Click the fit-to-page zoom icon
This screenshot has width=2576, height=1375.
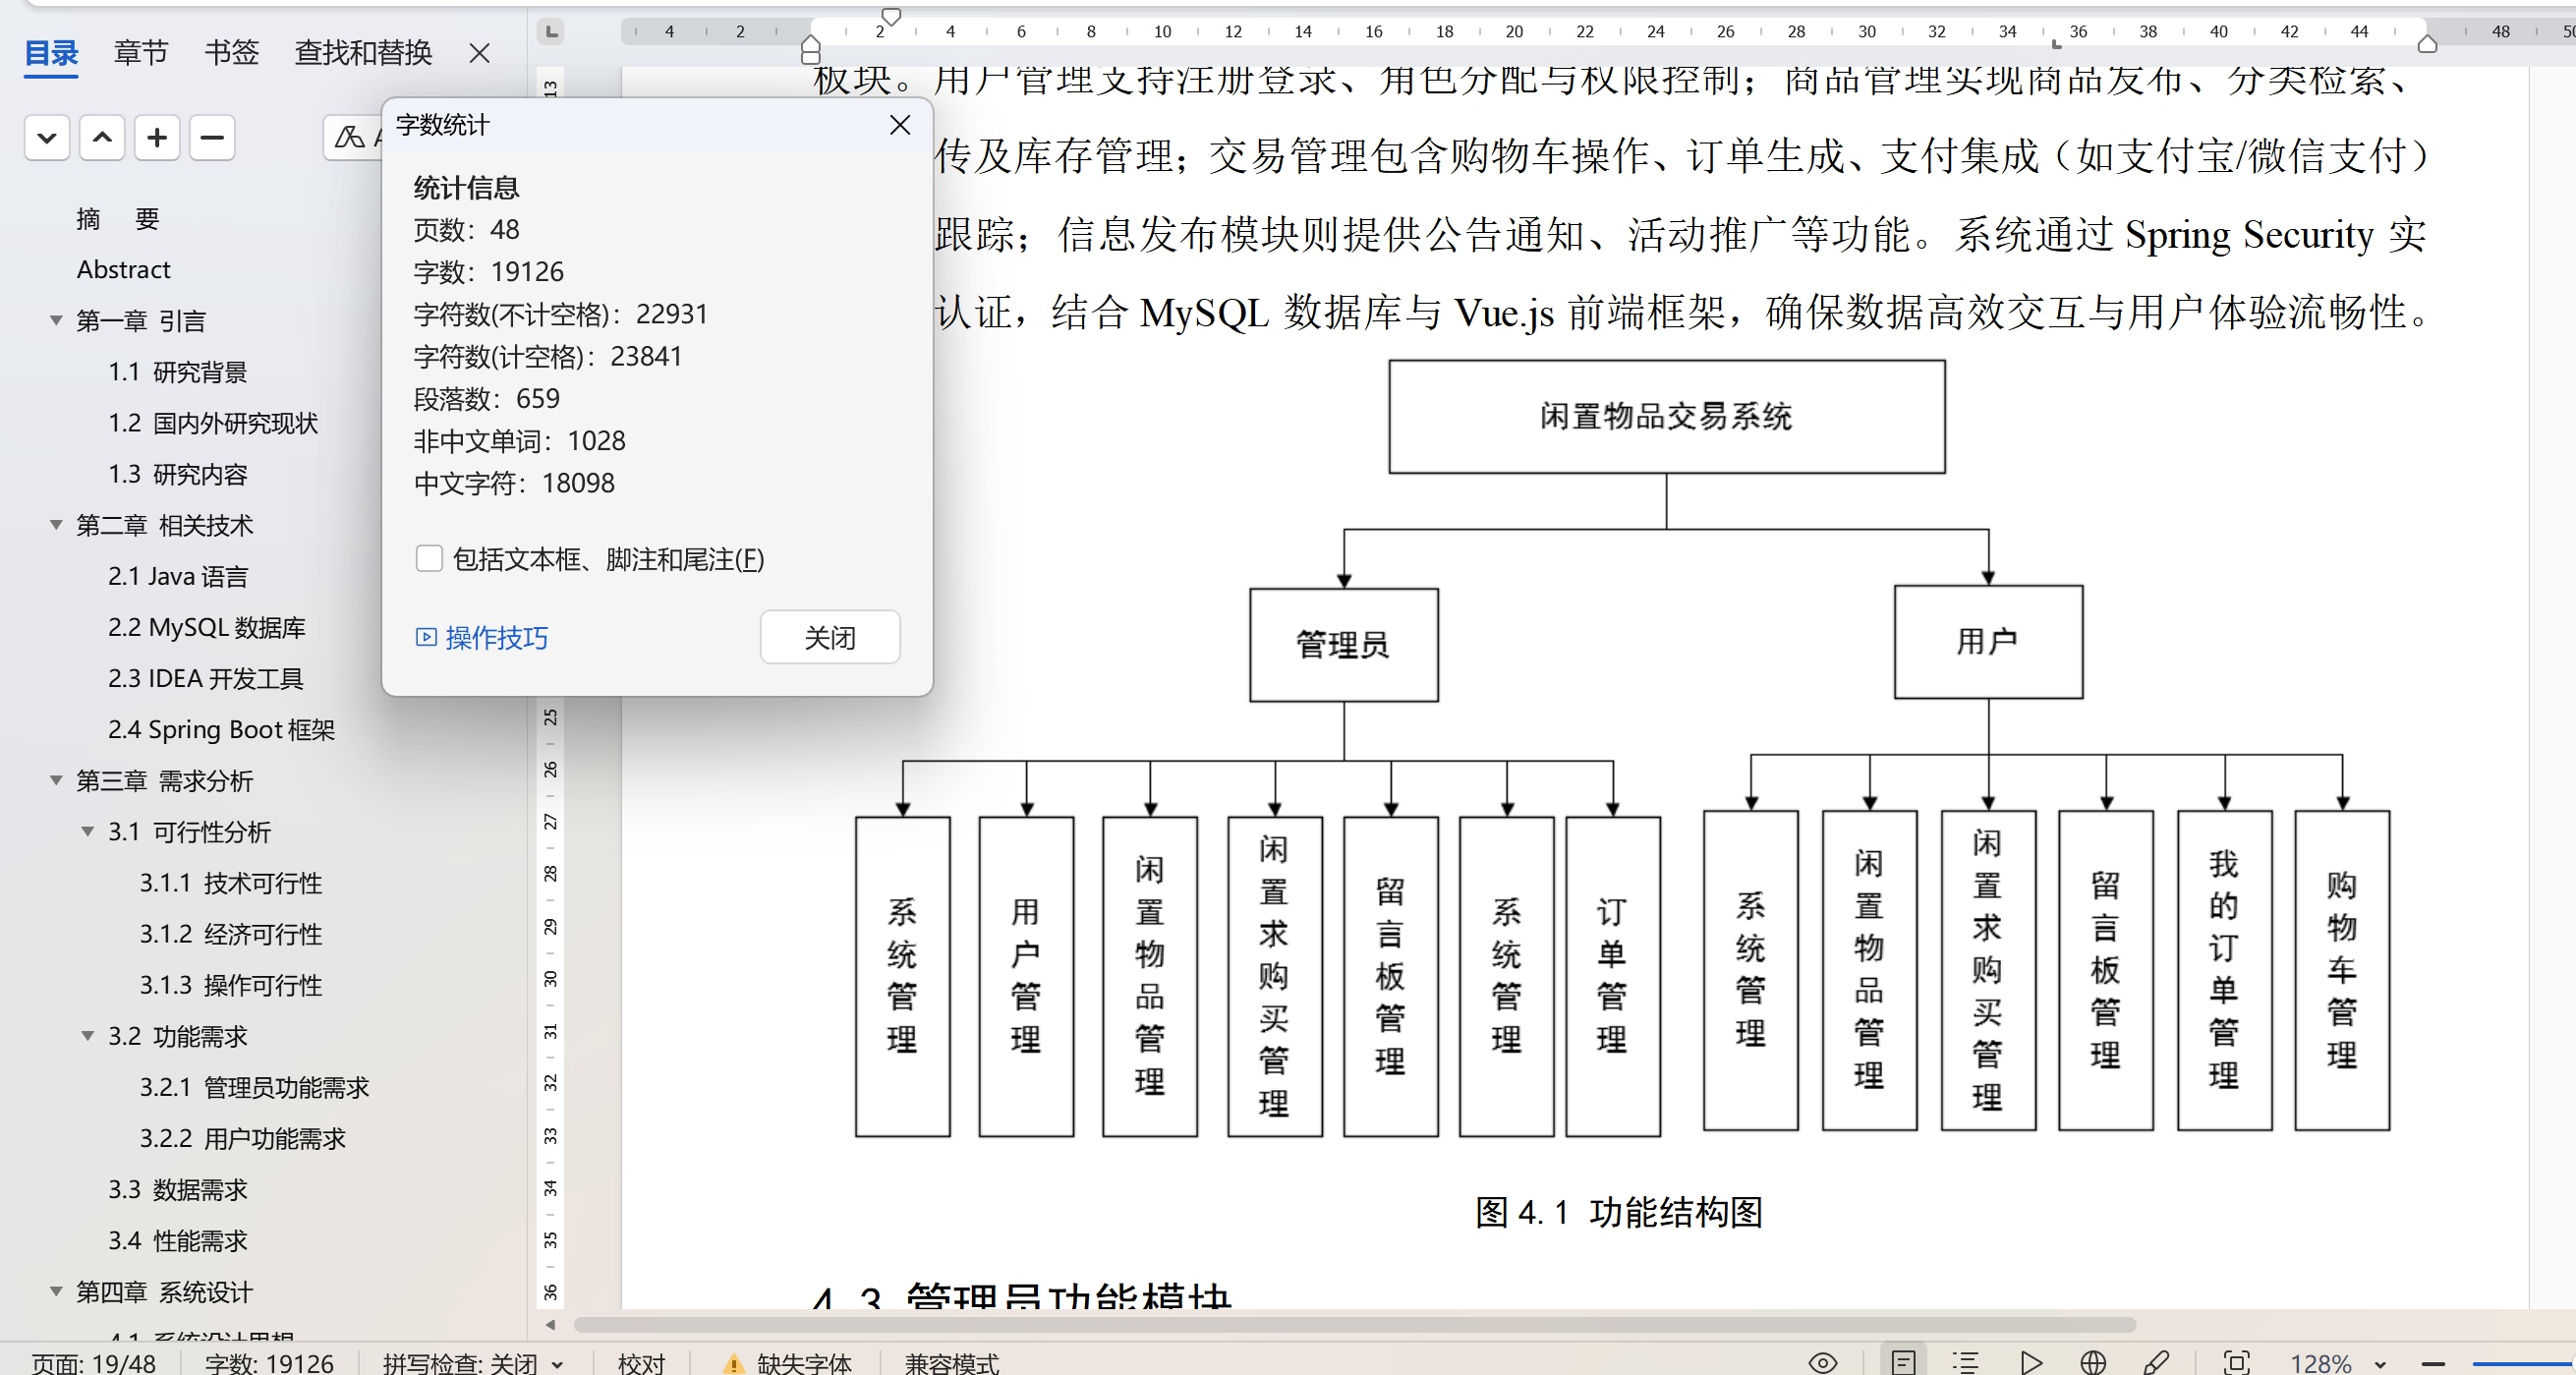tap(2236, 1362)
